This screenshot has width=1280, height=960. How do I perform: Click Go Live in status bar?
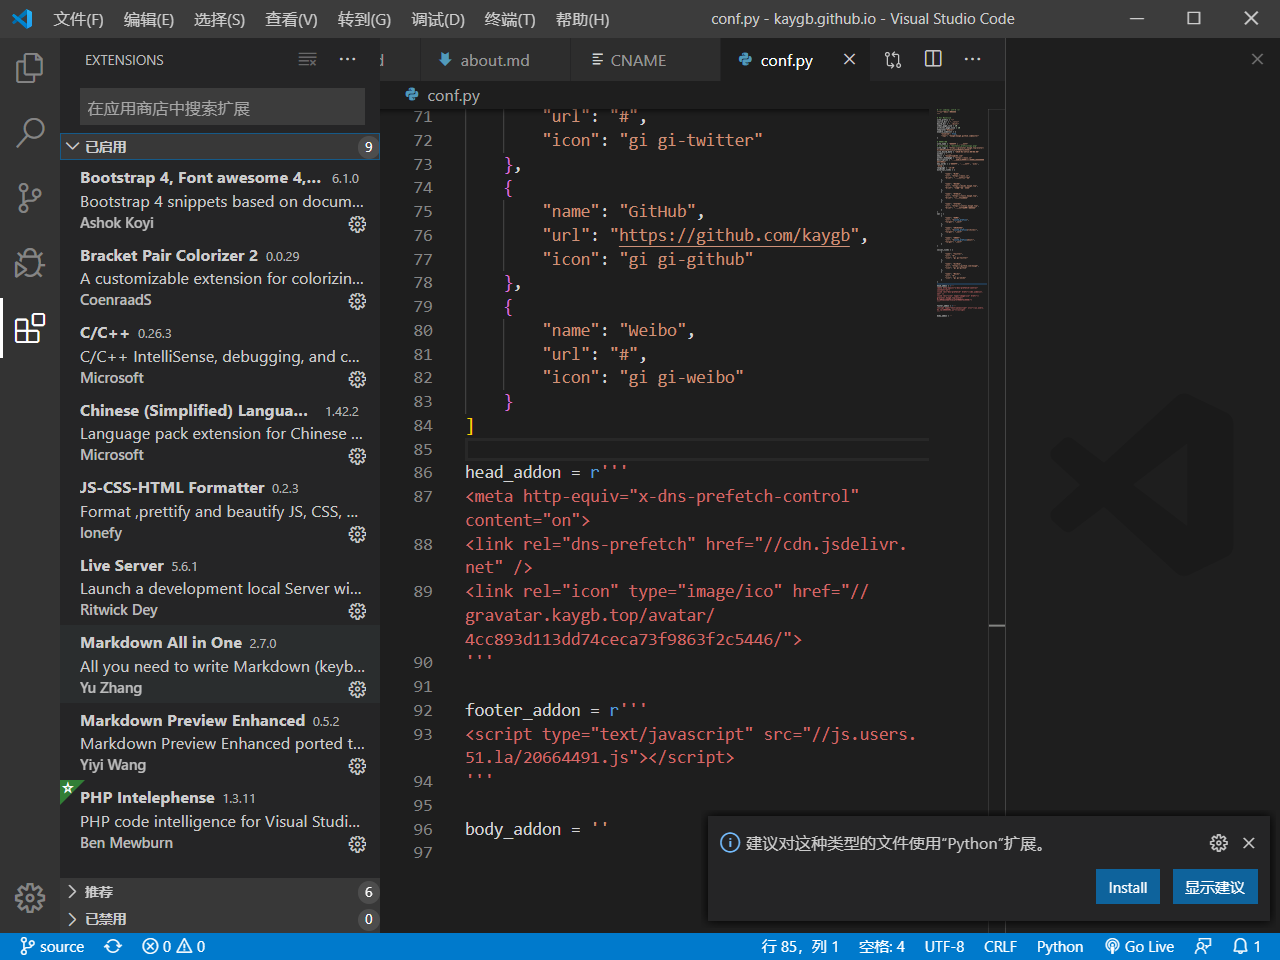(1139, 946)
